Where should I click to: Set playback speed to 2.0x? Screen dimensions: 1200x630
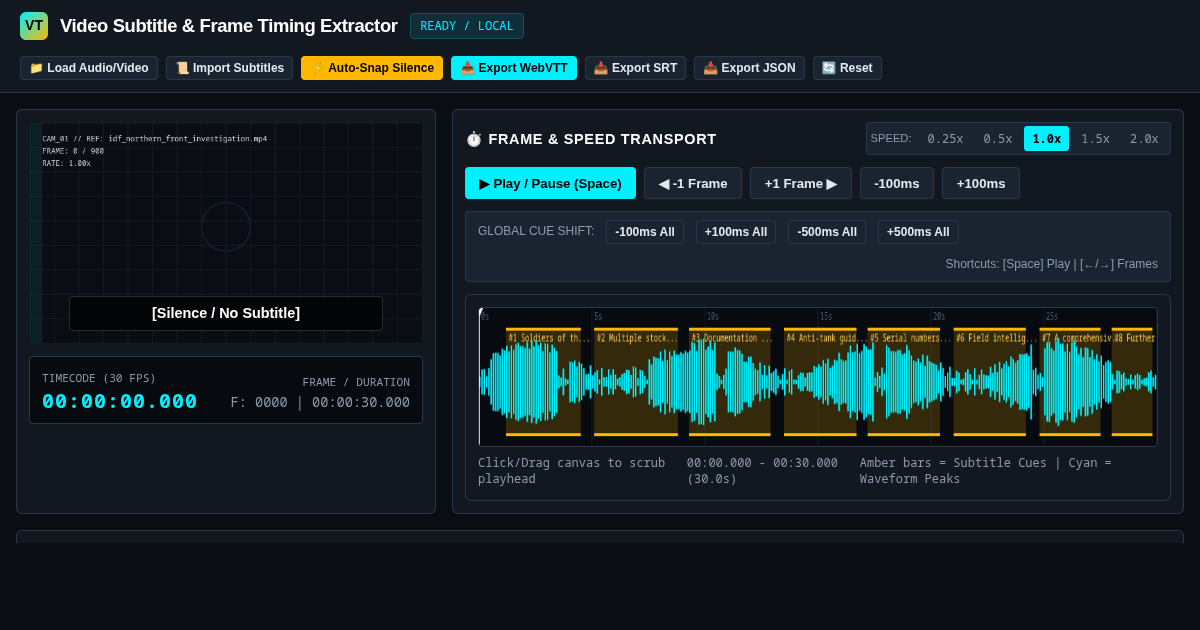pyautogui.click(x=1144, y=139)
